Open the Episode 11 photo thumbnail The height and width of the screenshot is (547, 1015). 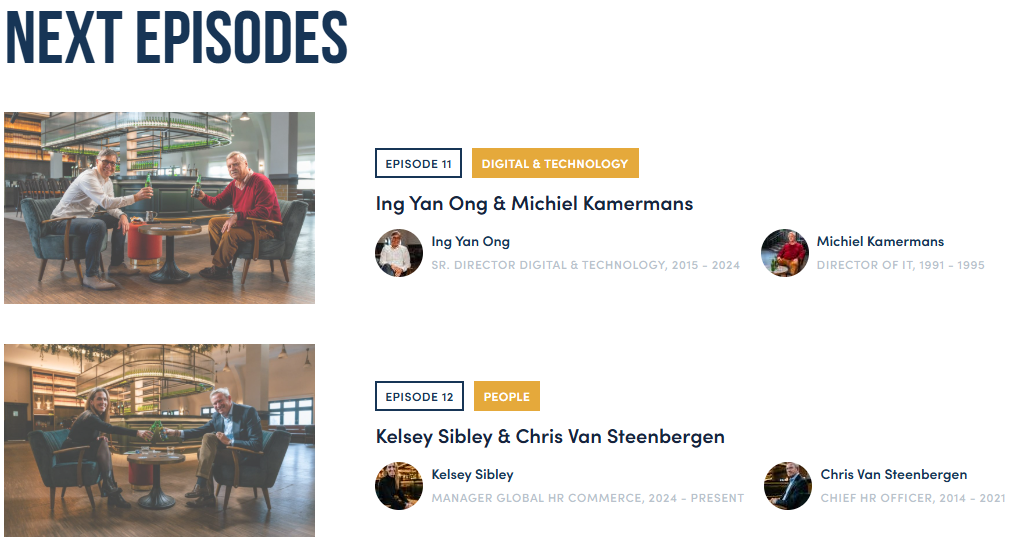pos(159,207)
